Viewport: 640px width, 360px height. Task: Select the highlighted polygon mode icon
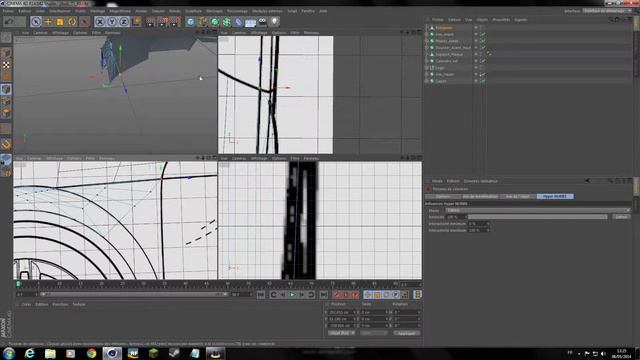click(6, 89)
